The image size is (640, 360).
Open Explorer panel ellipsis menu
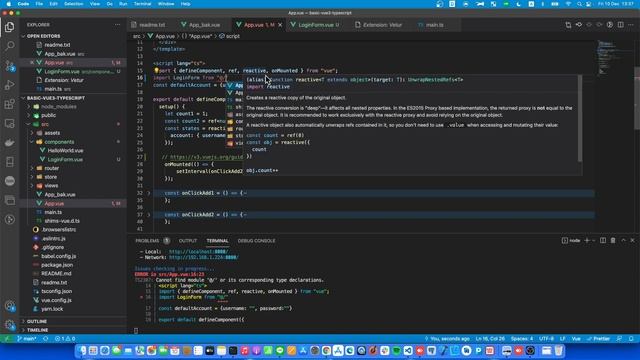[118, 25]
